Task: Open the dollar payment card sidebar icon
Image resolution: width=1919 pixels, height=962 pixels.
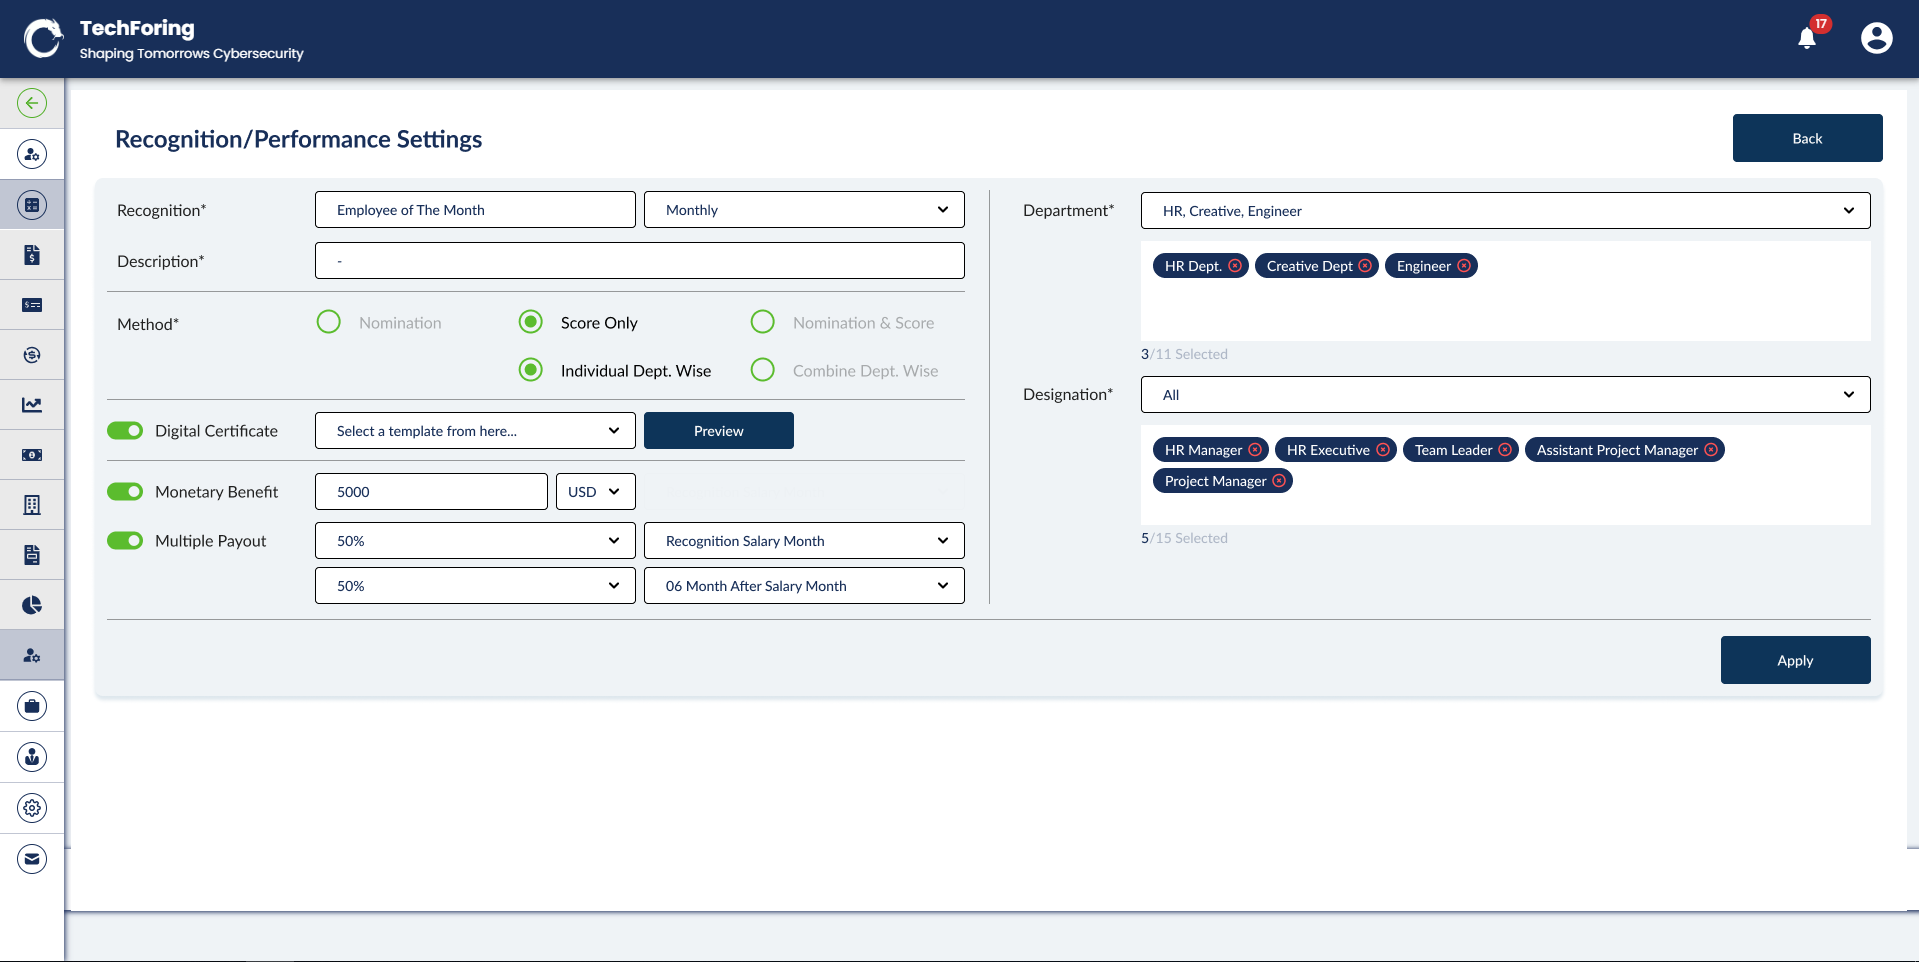Action: (32, 305)
